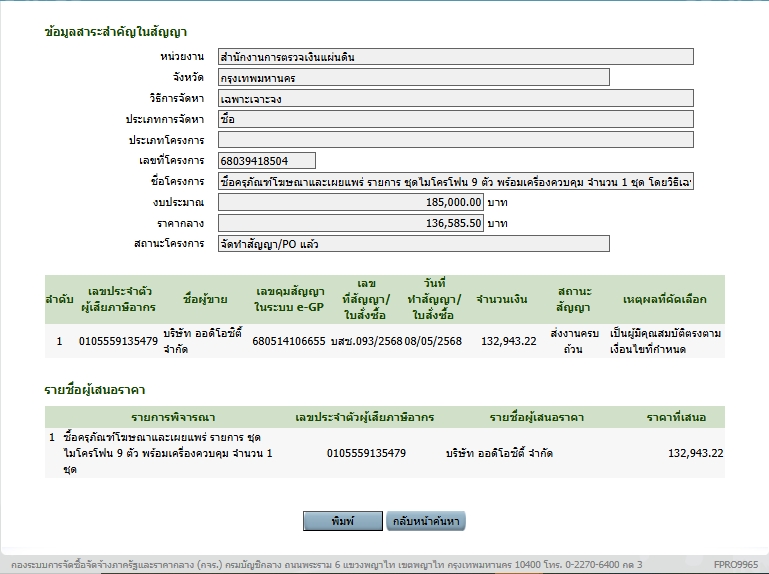The width and height of the screenshot is (769, 574).
Task: Select the เลขที่โครงการ field 68039418504
Action: pyautogui.click(x=266, y=160)
